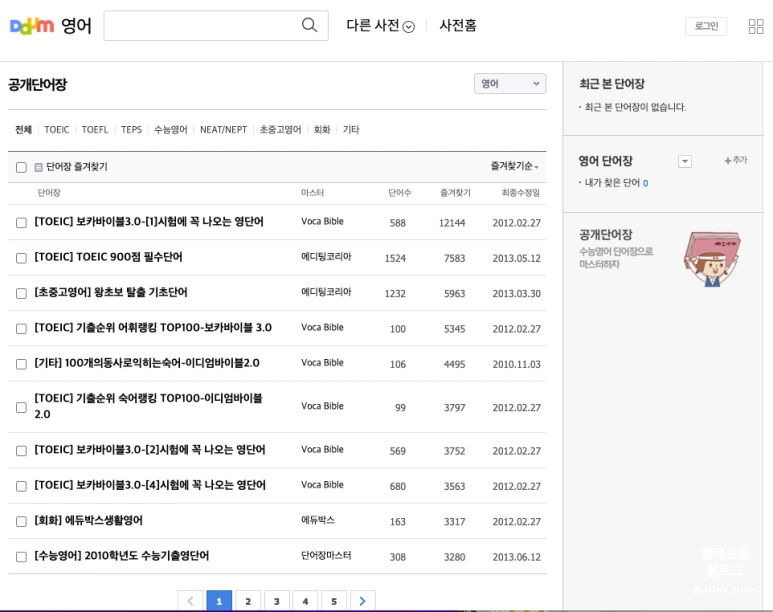Screen dimensions: 773x612
Task: Click the 영어 label beside Daum logo
Action: pos(76,26)
